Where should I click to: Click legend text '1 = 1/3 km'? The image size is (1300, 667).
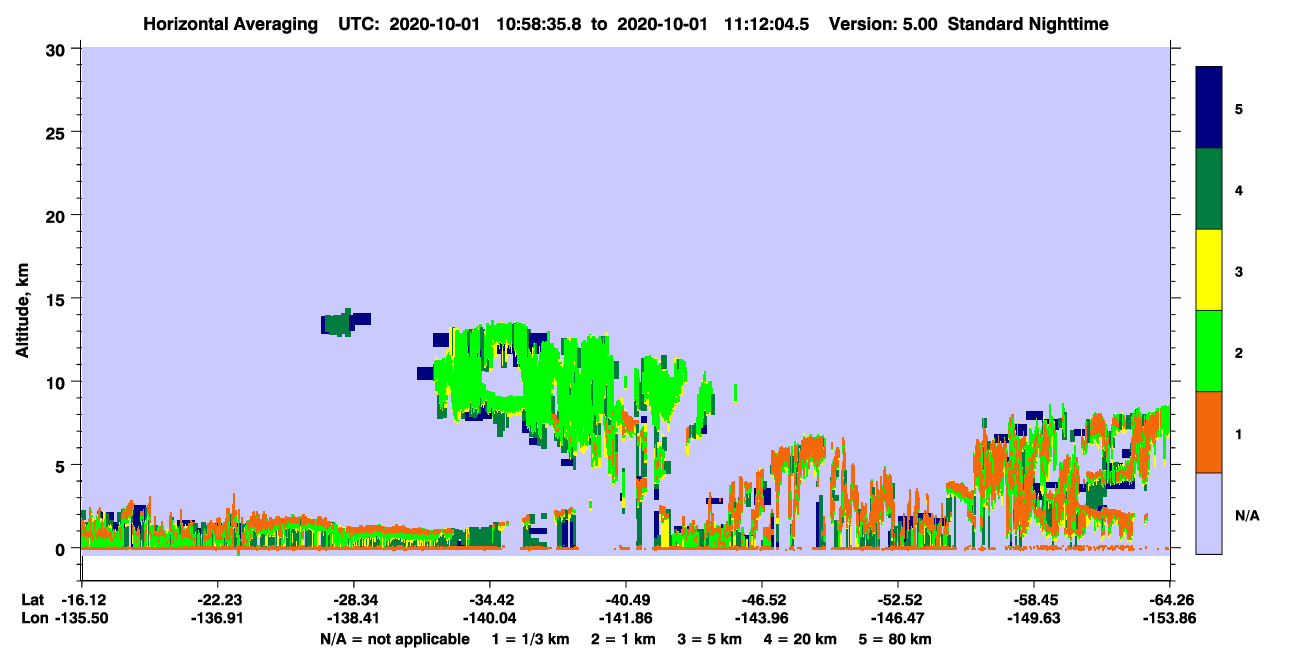click(529, 639)
